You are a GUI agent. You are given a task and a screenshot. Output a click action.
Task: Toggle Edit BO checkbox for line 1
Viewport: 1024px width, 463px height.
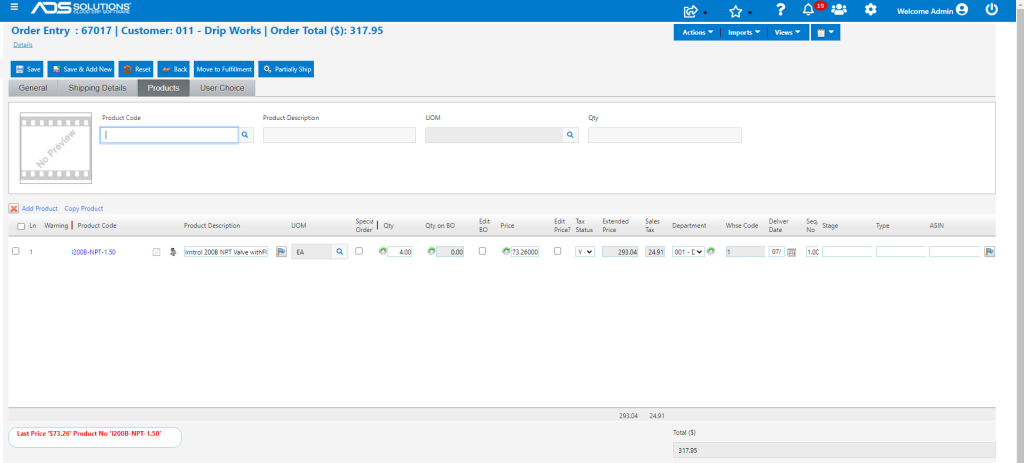483,251
